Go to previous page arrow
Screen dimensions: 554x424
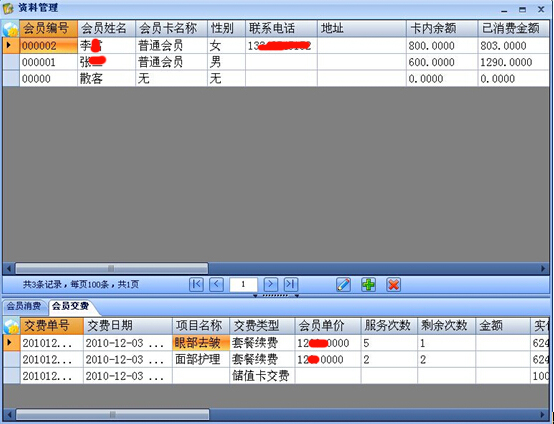[x=216, y=284]
